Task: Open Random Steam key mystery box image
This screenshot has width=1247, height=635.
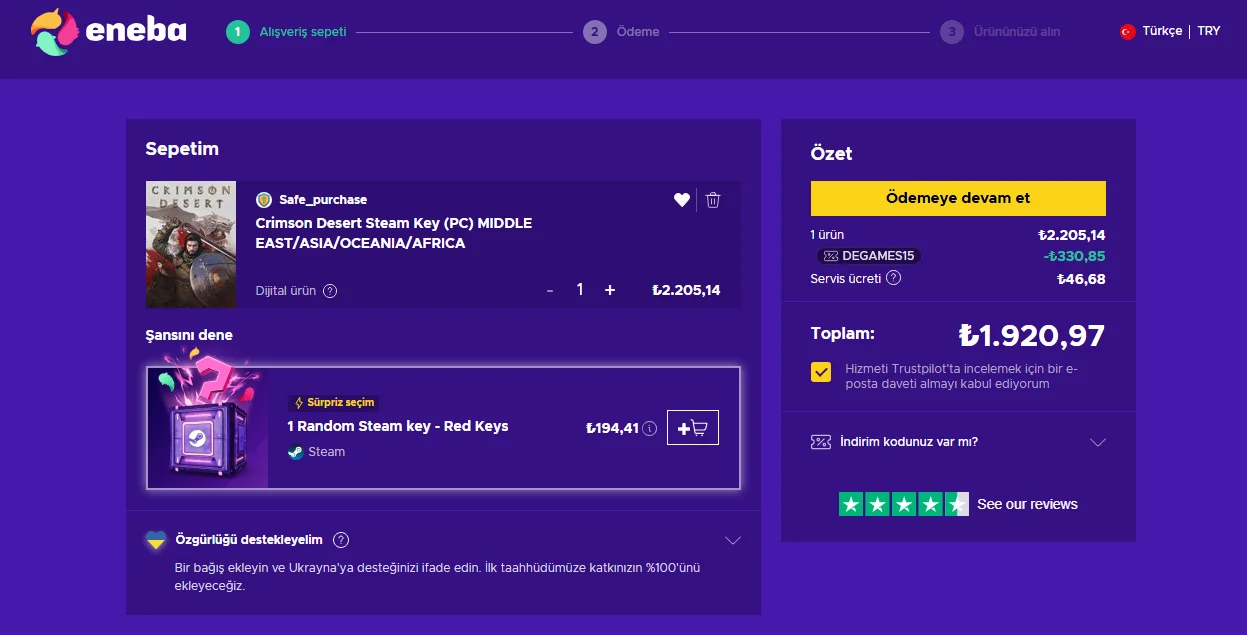Action: pos(208,428)
